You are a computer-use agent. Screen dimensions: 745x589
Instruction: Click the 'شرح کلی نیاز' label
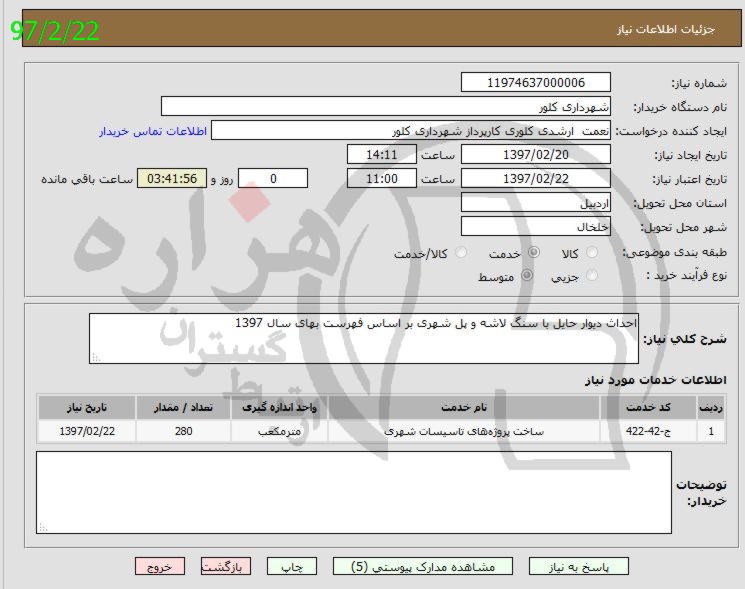685,339
